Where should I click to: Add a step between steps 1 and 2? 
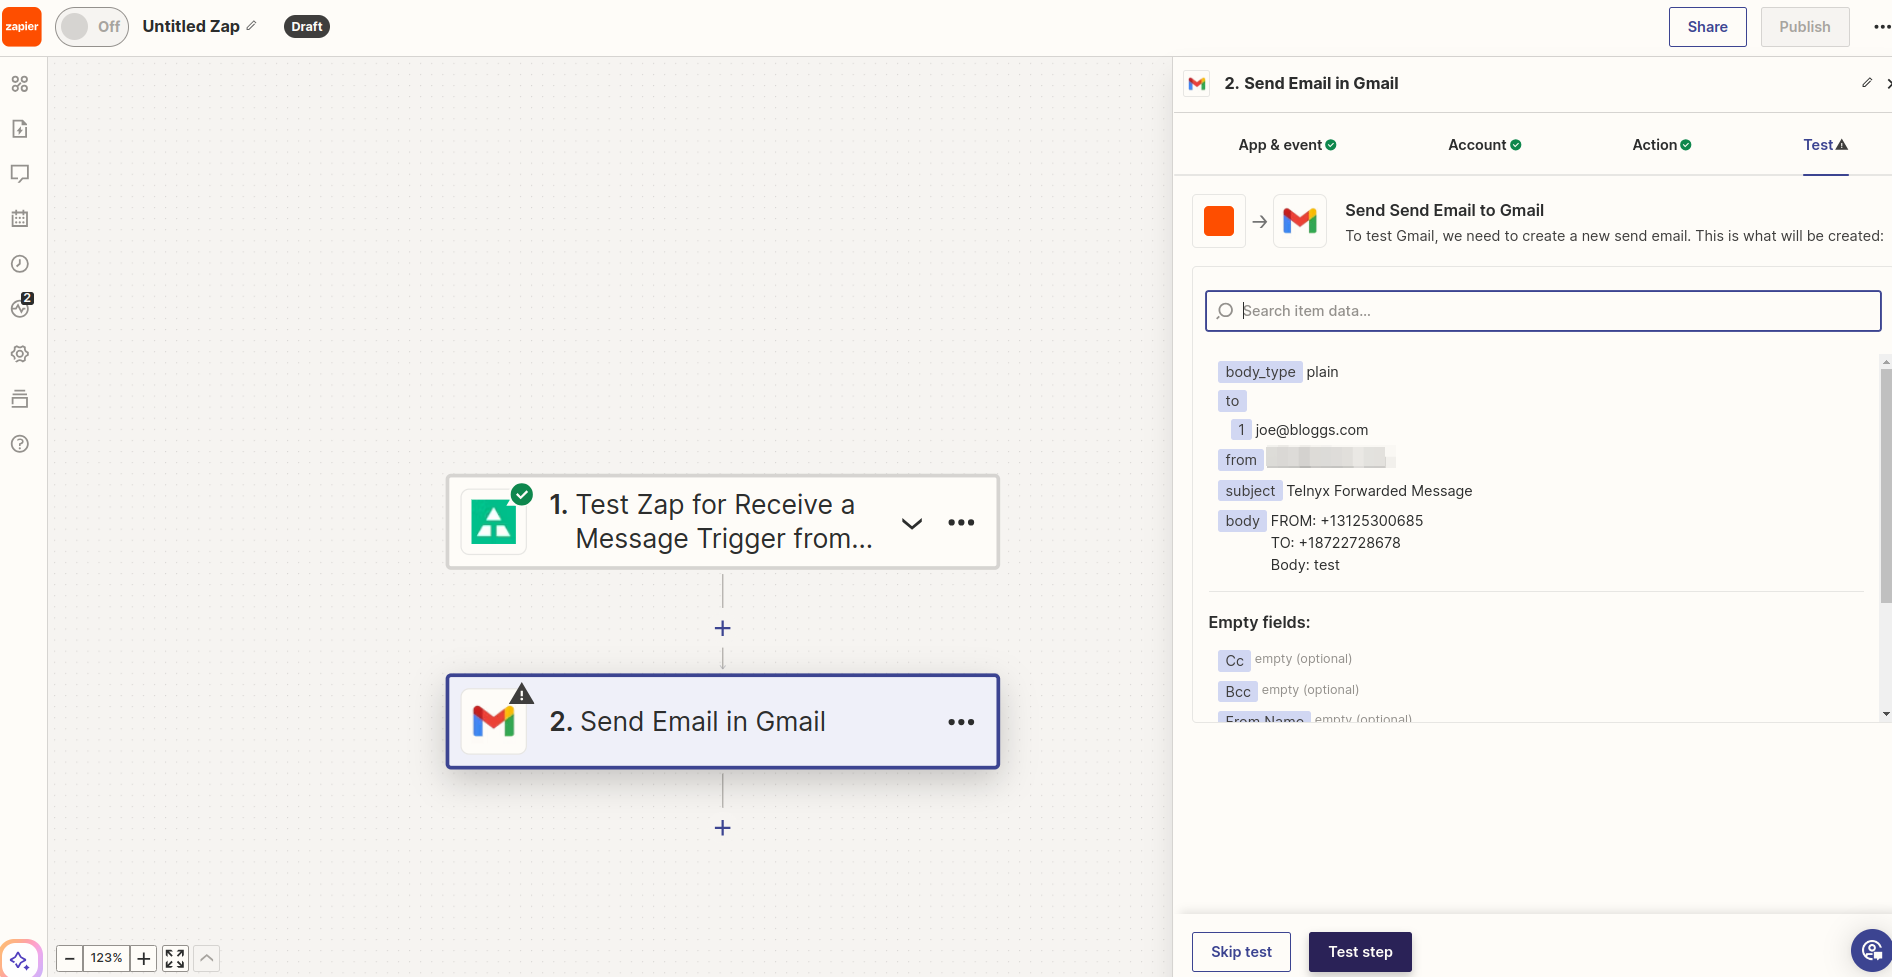pyautogui.click(x=722, y=628)
